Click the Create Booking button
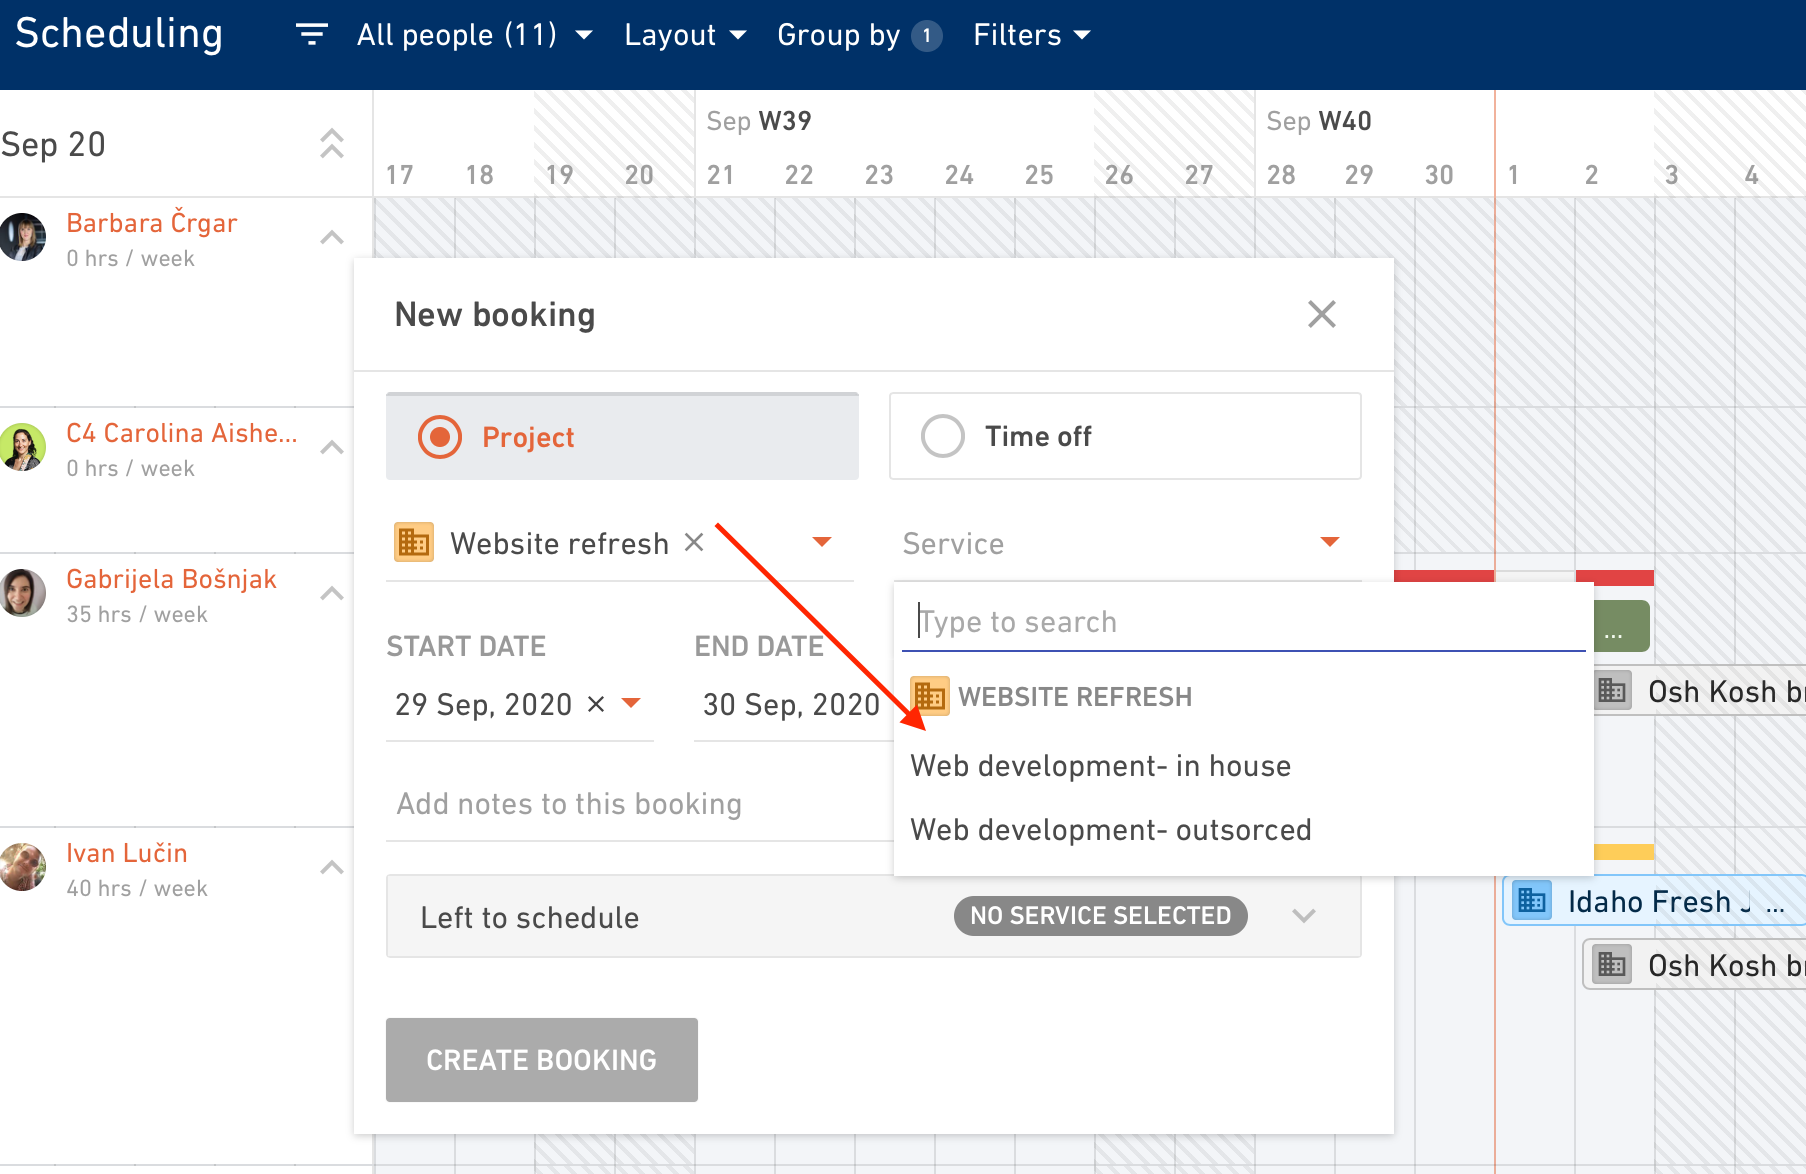This screenshot has width=1806, height=1174. coord(542,1060)
